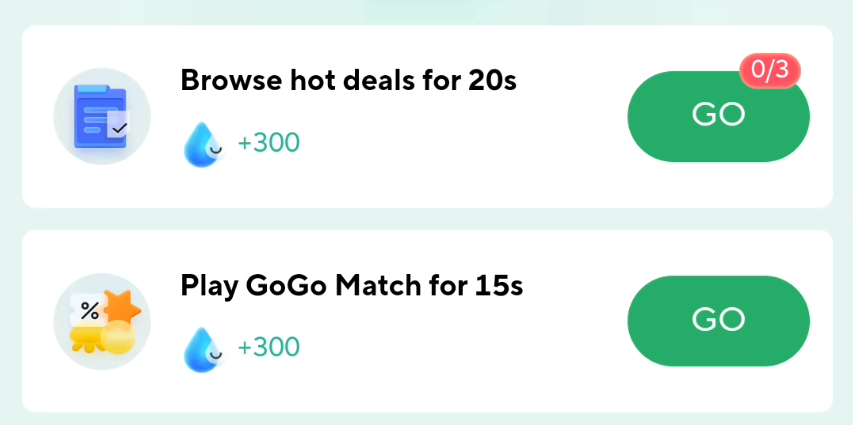Click the '15s' duration in GoGo Match title
The height and width of the screenshot is (425, 853).
(x=498, y=286)
